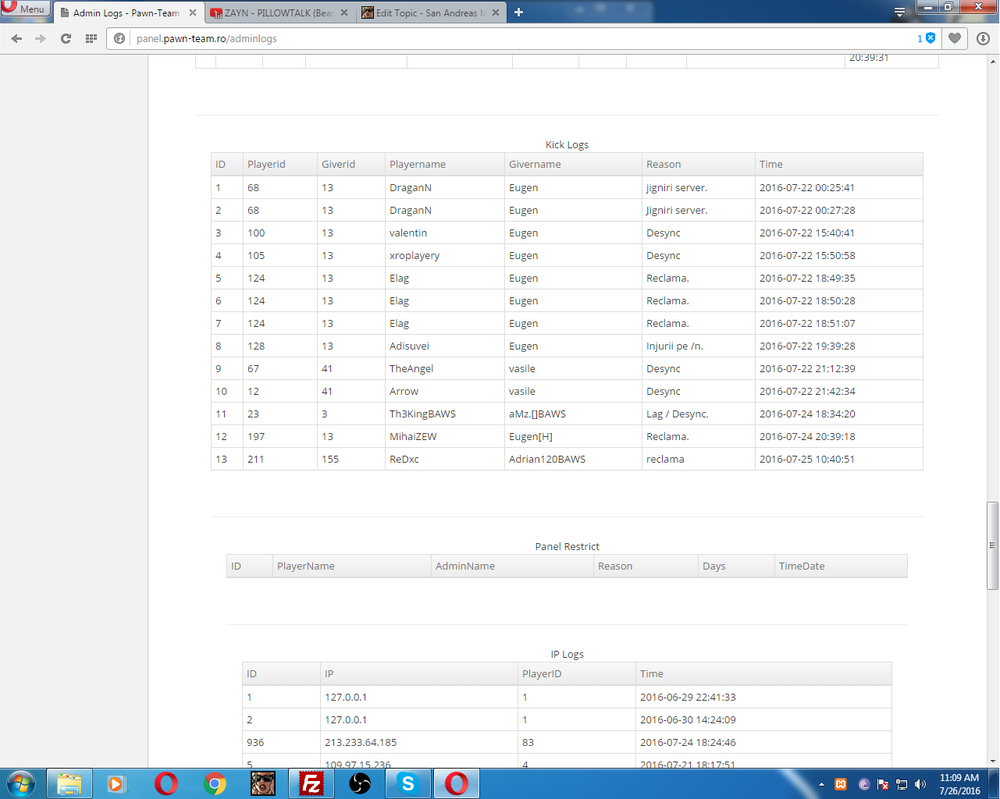Viewport: 1000px width, 799px height.
Task: Open the Windows Start button
Action: (x=21, y=784)
